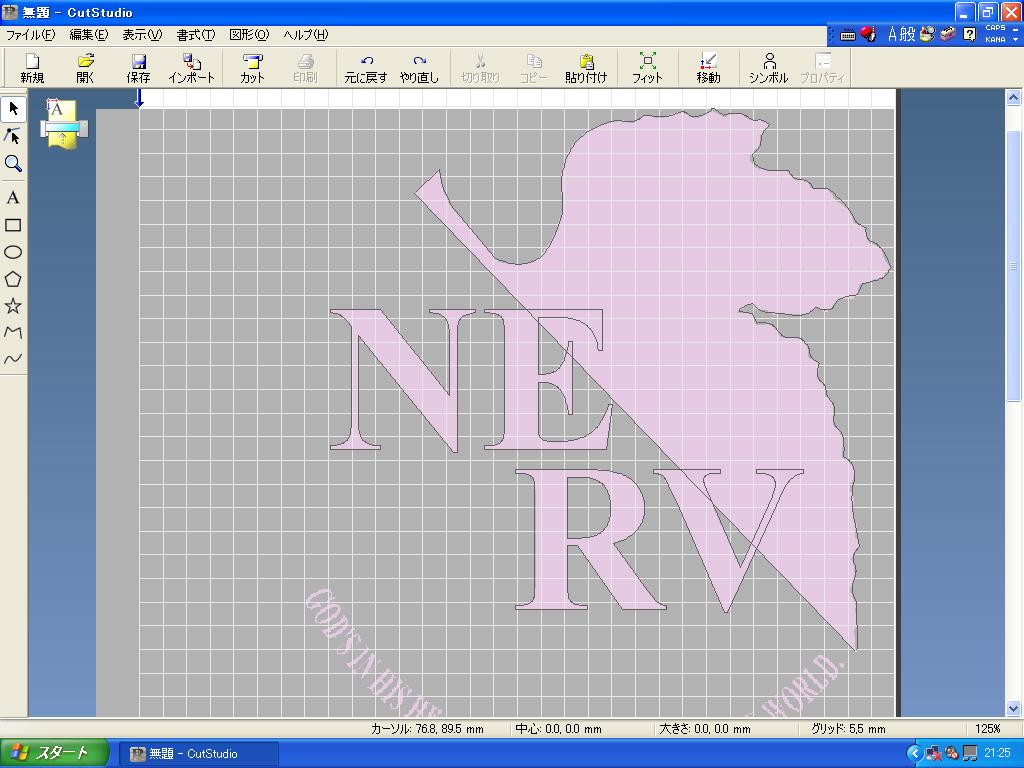Open the 書式(T) menu
Viewport: 1024px width, 768px height.
point(195,35)
